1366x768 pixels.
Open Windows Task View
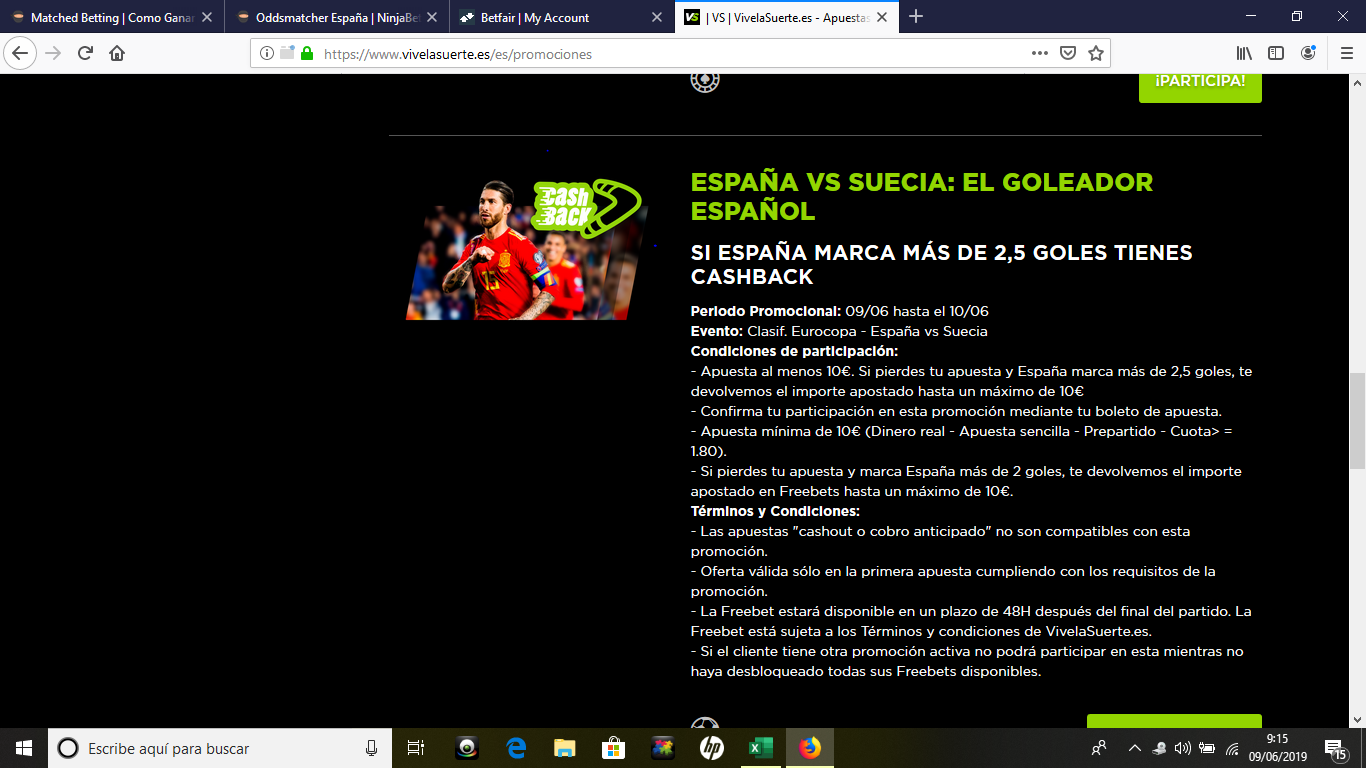point(416,748)
